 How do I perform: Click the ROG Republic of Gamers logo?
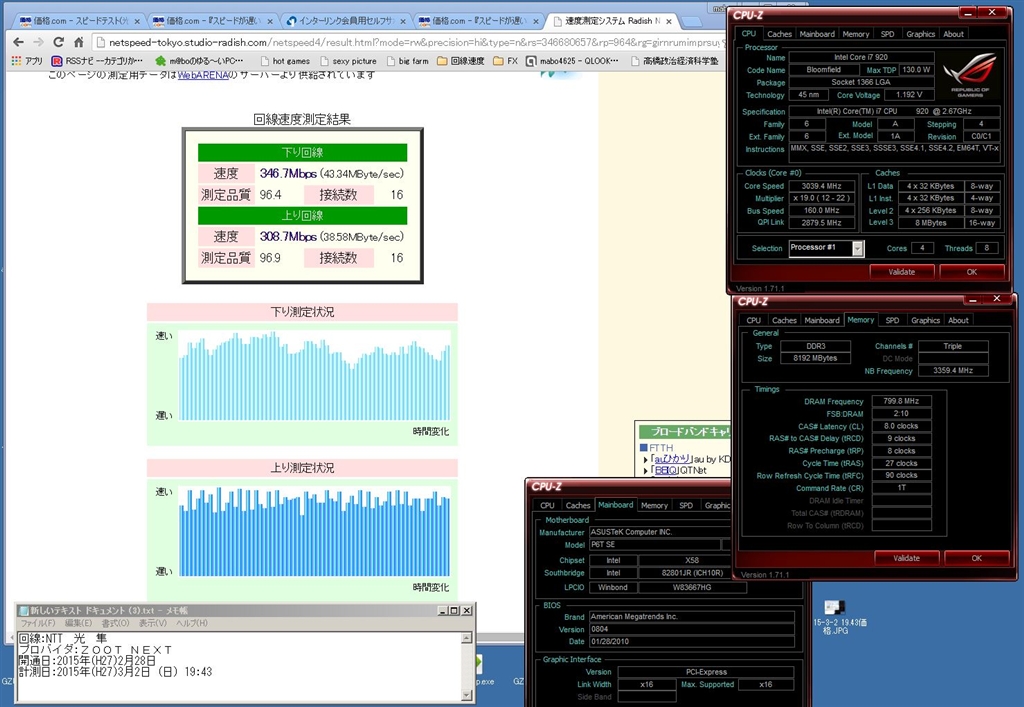point(968,75)
